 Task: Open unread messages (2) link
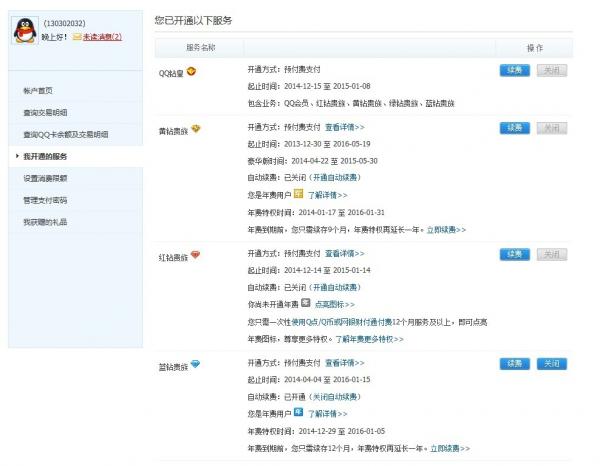pos(102,37)
